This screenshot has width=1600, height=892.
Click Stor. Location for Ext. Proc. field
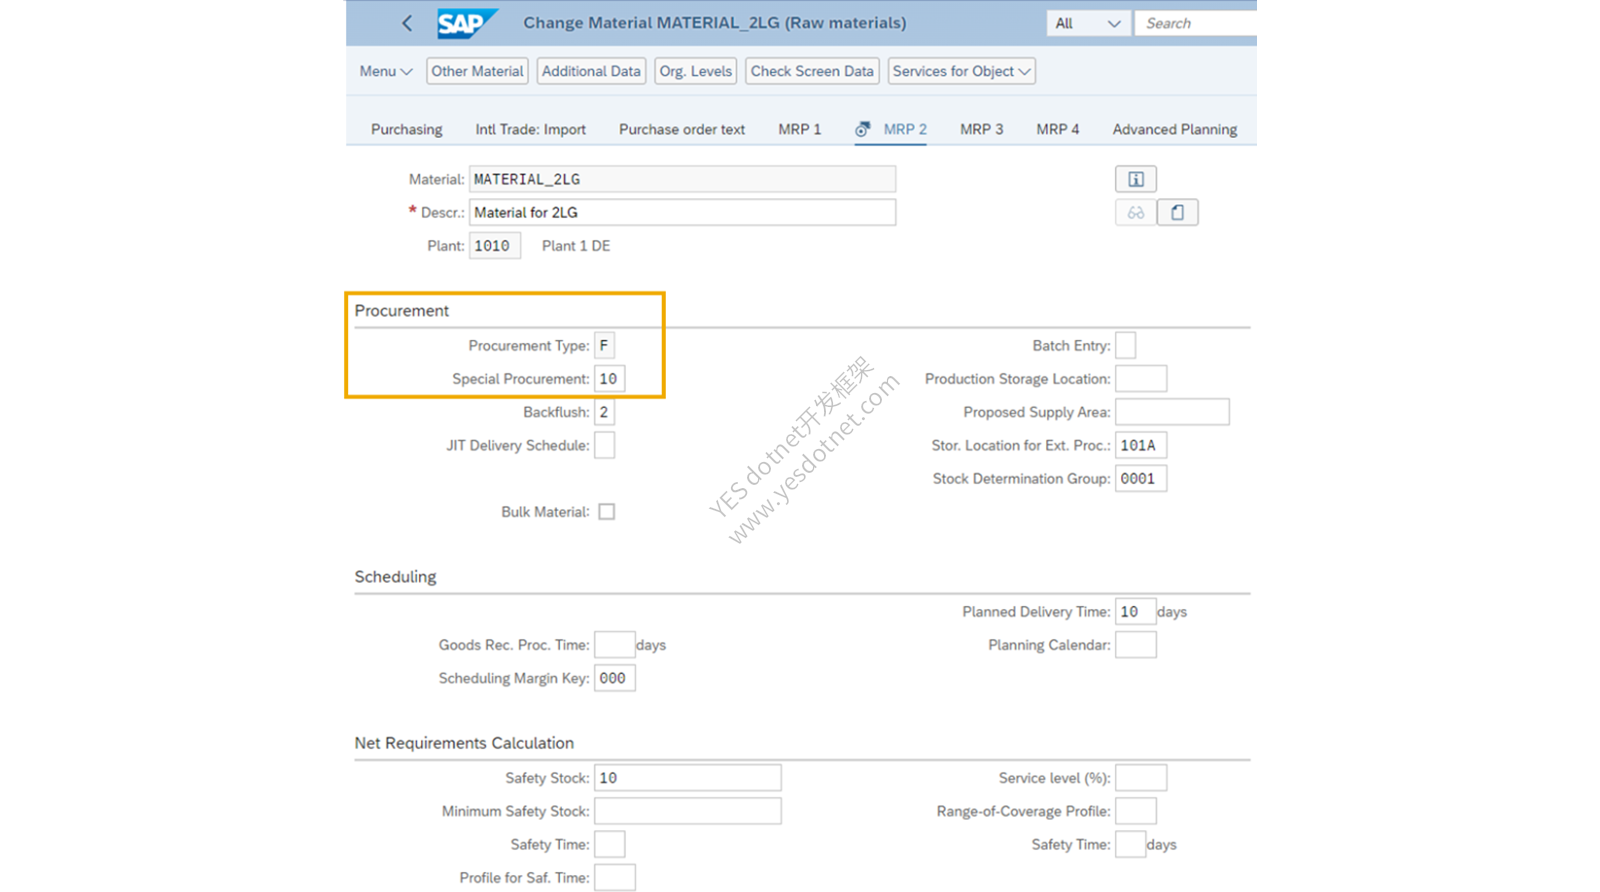(1140, 445)
